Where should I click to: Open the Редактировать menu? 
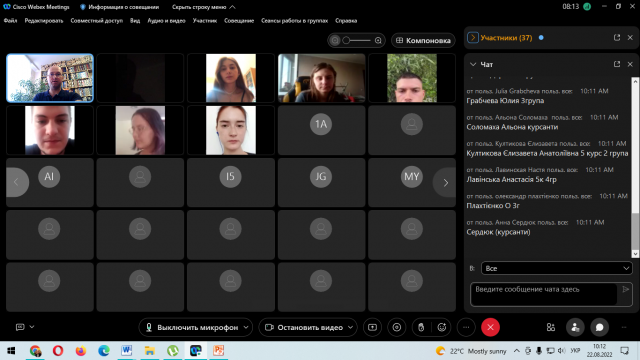[x=44, y=20]
